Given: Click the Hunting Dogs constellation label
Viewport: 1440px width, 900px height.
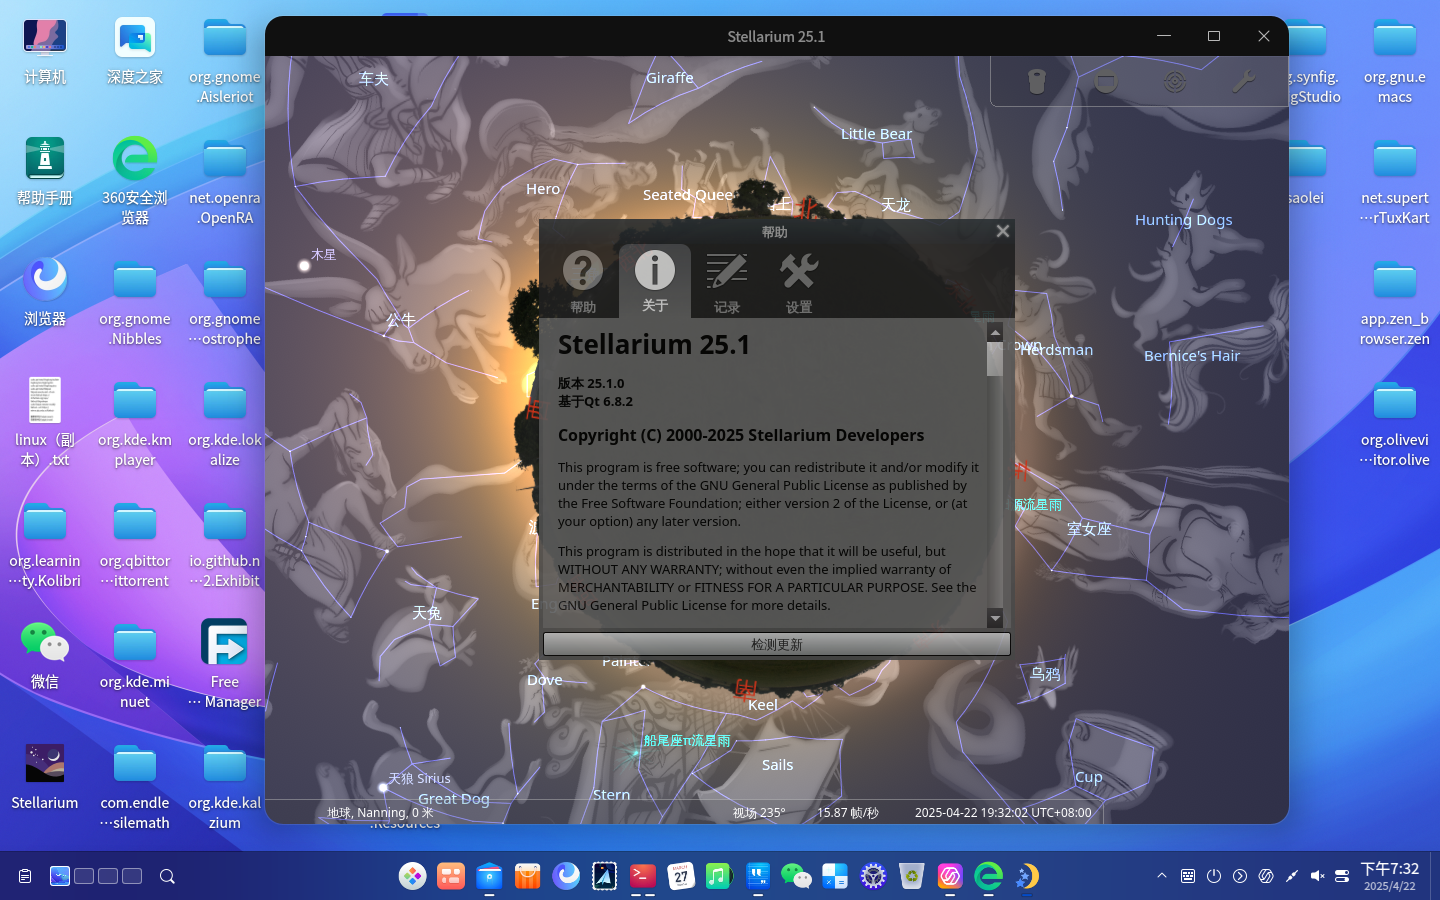Looking at the screenshot, I should [x=1183, y=220].
